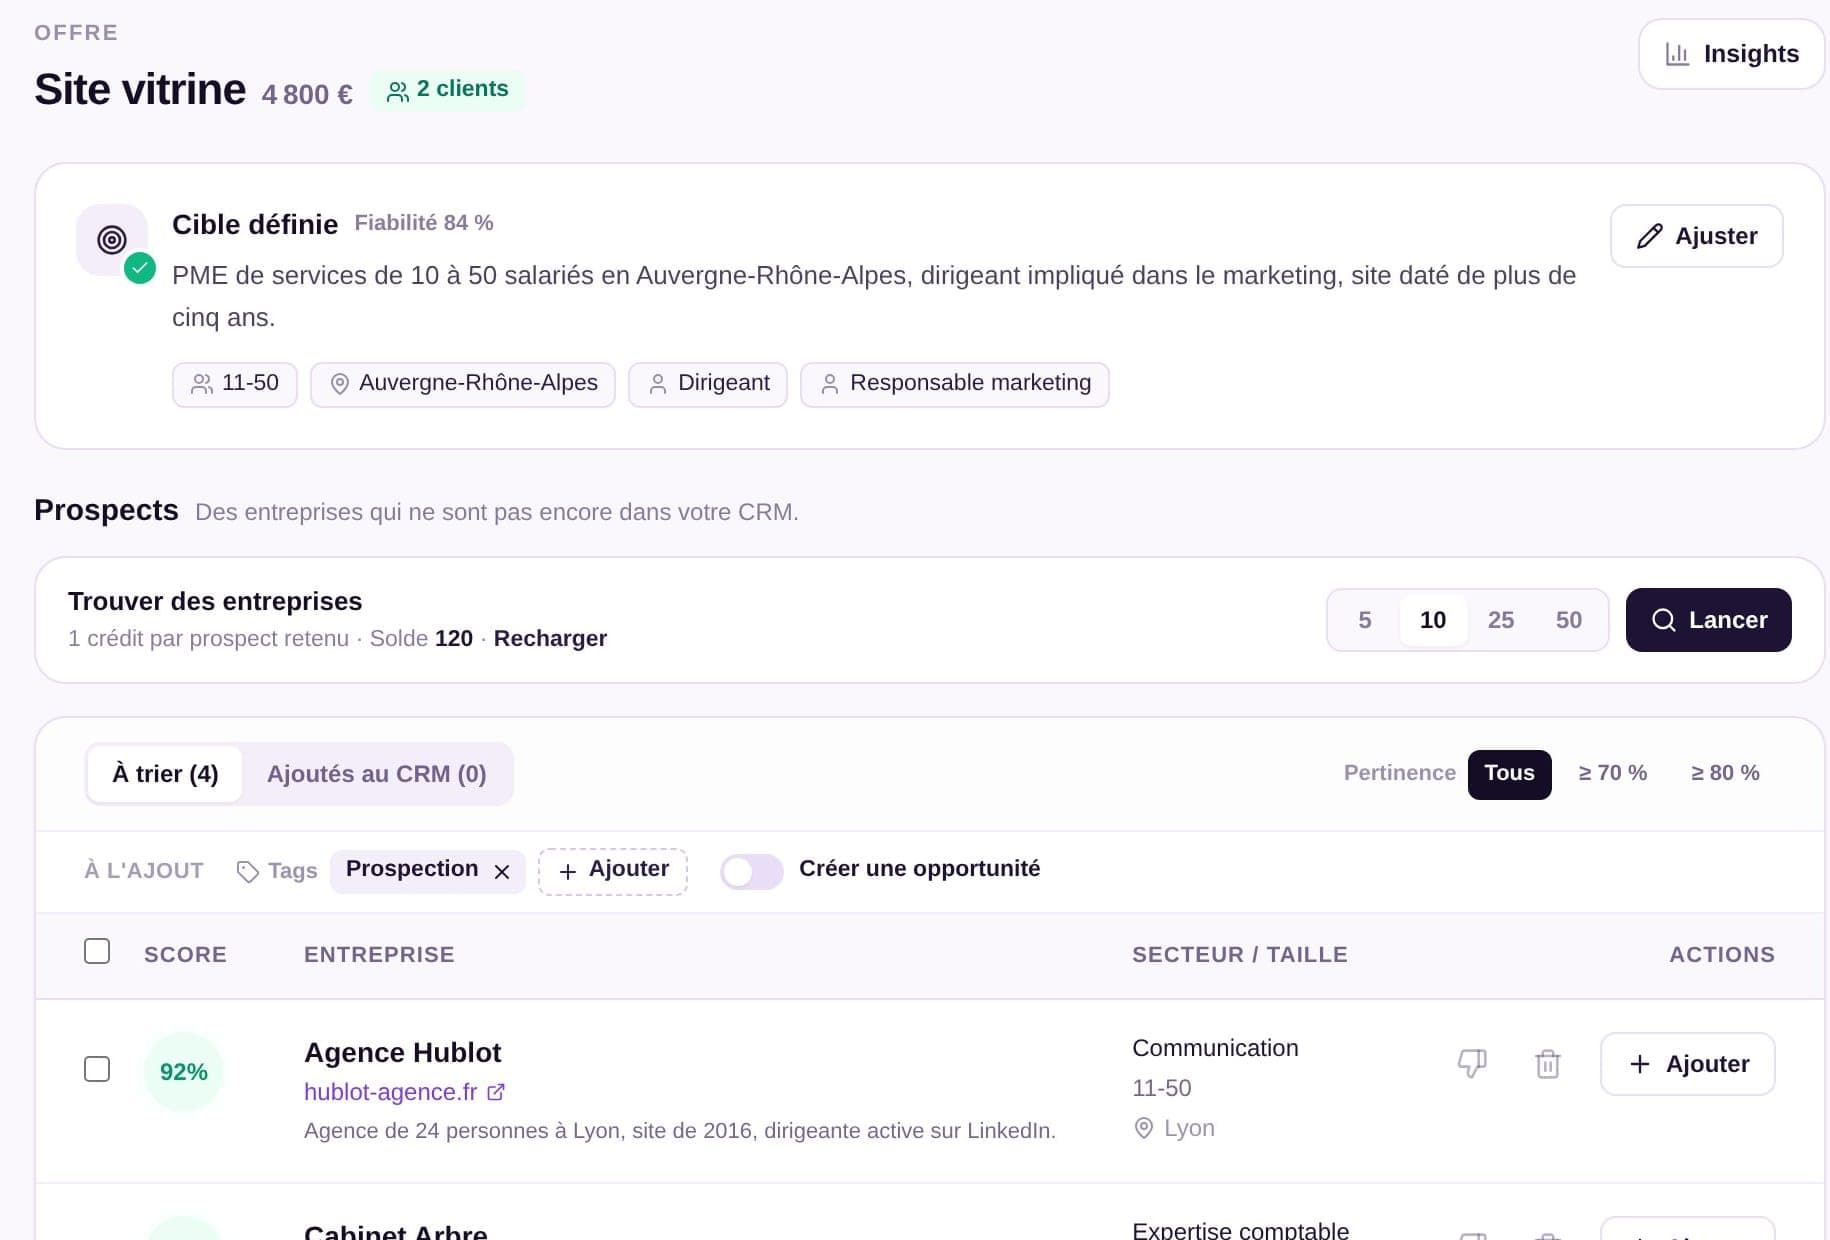Thumbs-down the Agence Hublot prospect
This screenshot has height=1240, width=1830.
pos(1472,1063)
